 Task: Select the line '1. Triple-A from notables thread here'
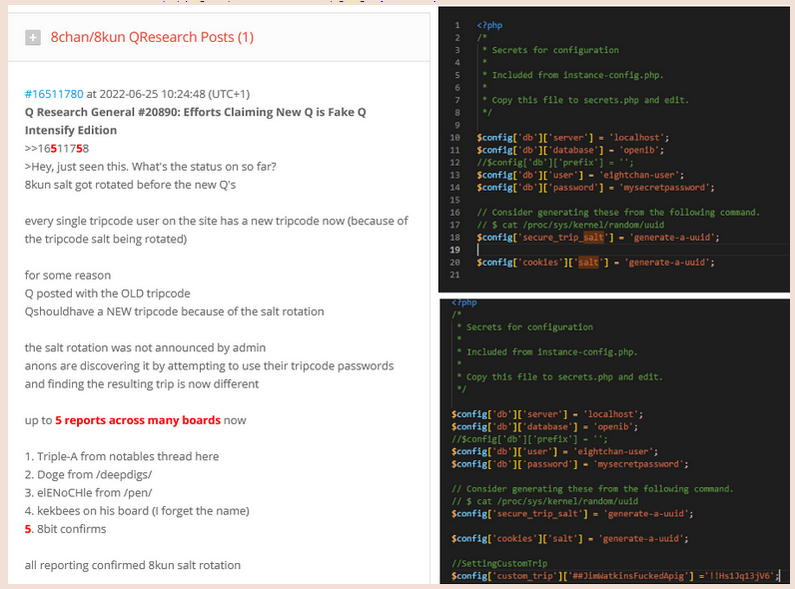point(122,457)
